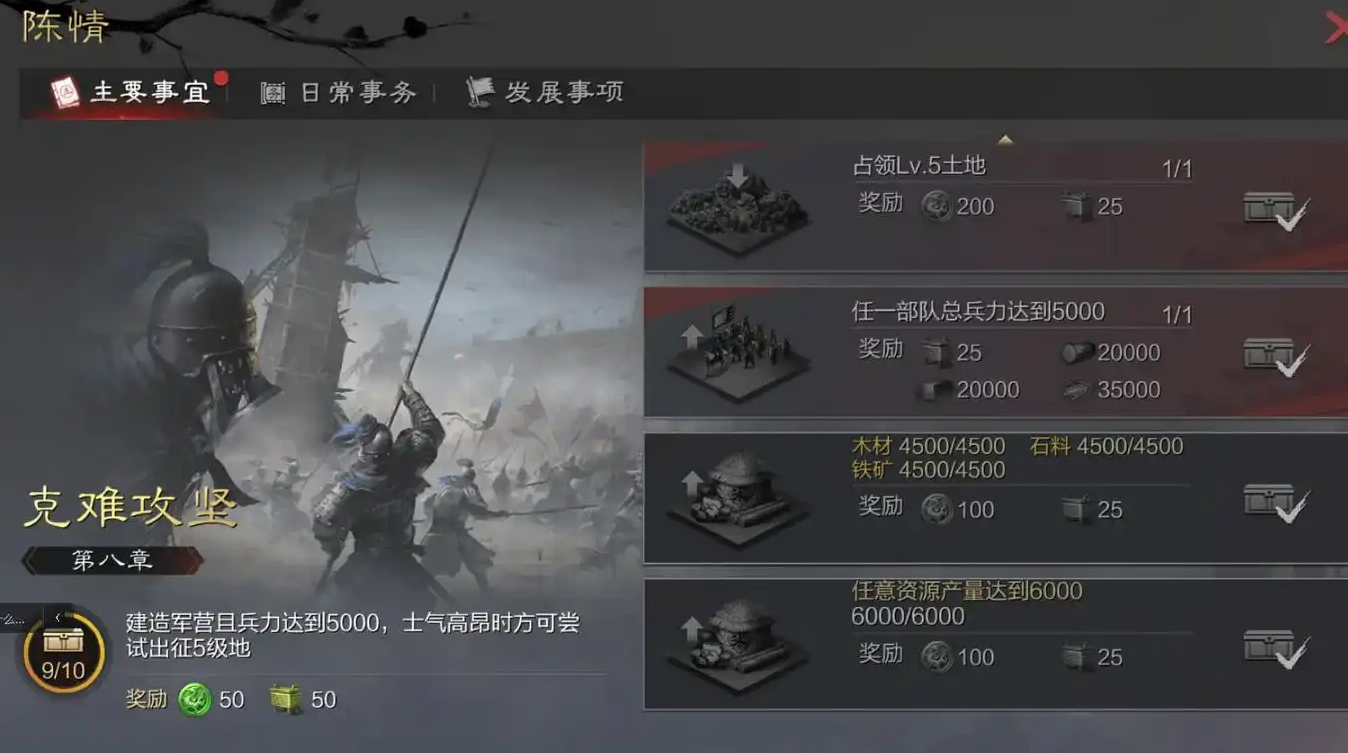The image size is (1348, 753).
Task: Claim chest for 任意资源产量达到6000 task
Action: point(1277,650)
